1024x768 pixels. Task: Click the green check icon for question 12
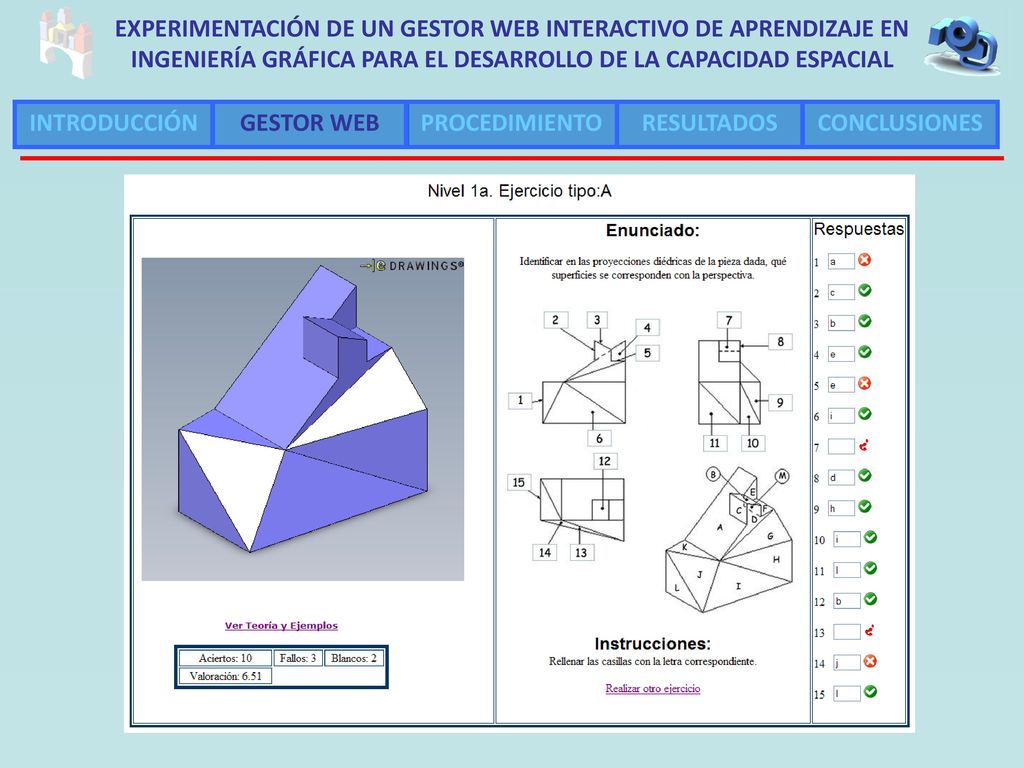click(x=871, y=598)
